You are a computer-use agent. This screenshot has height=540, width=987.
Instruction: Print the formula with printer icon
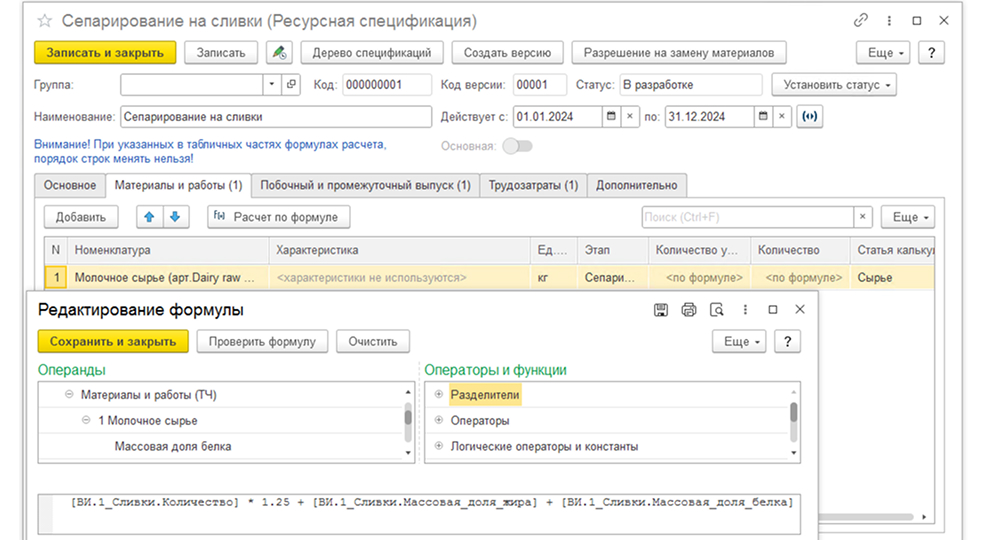click(x=689, y=310)
